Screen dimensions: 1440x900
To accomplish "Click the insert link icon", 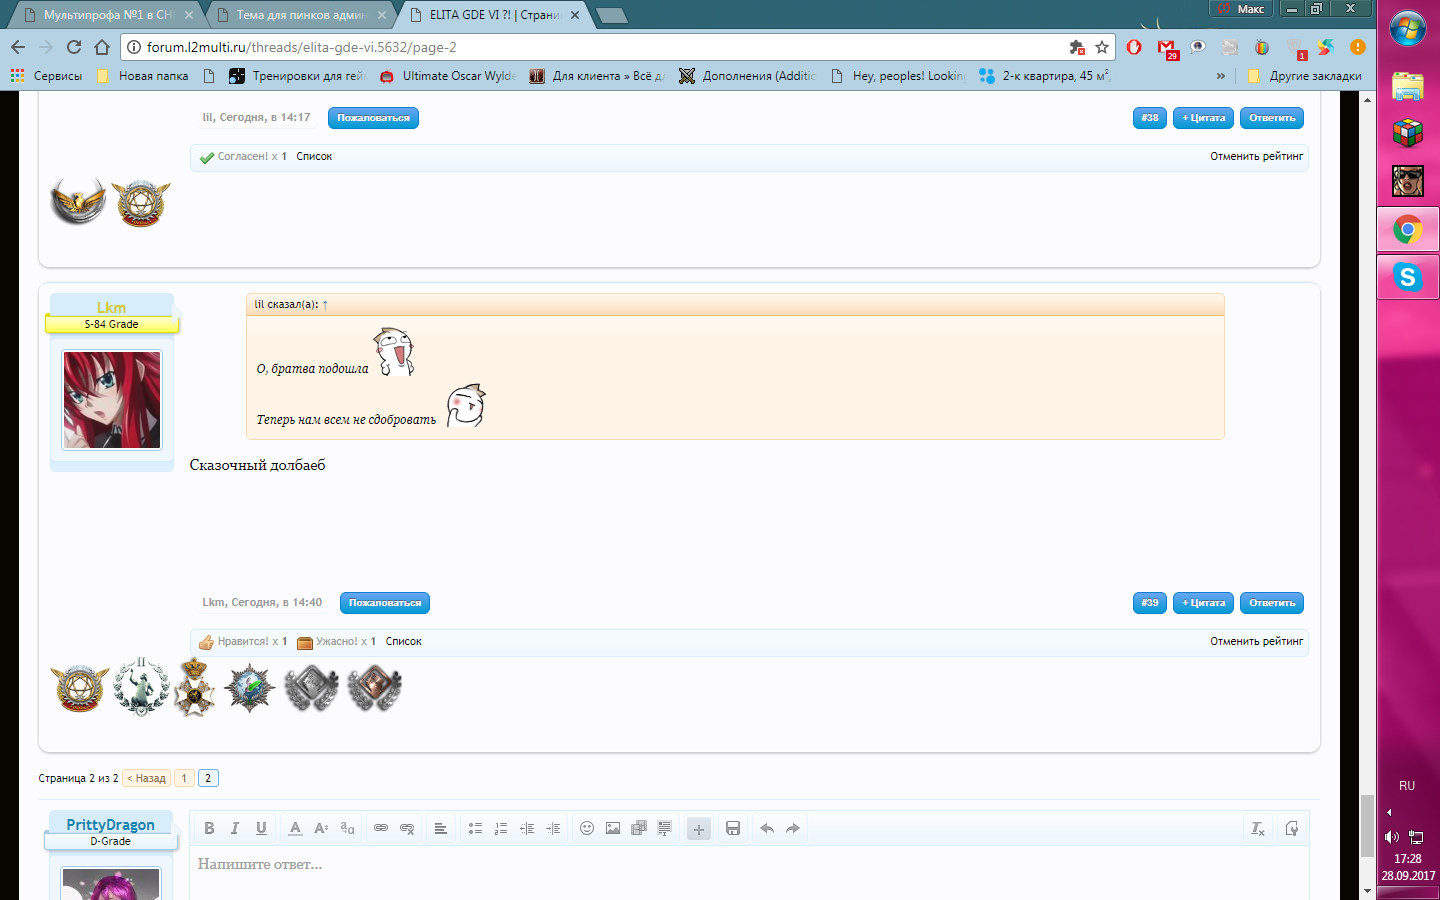I will coord(381,828).
